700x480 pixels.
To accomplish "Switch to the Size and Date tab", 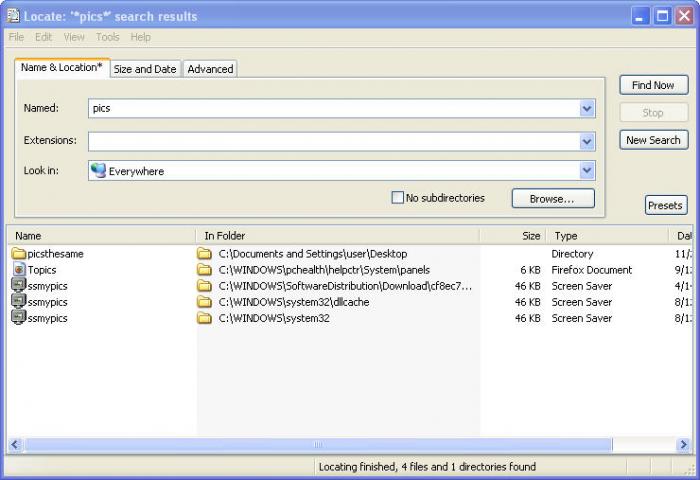I will (145, 69).
